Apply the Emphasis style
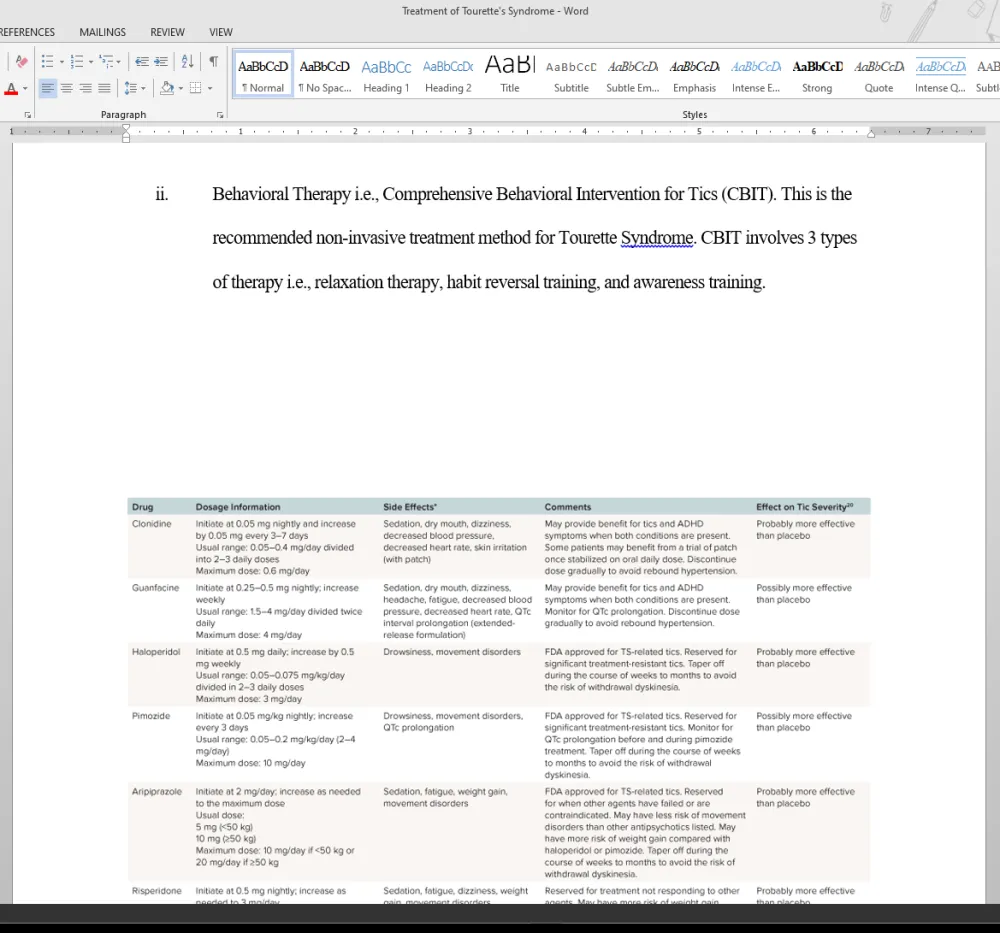This screenshot has width=1000, height=933. (695, 74)
